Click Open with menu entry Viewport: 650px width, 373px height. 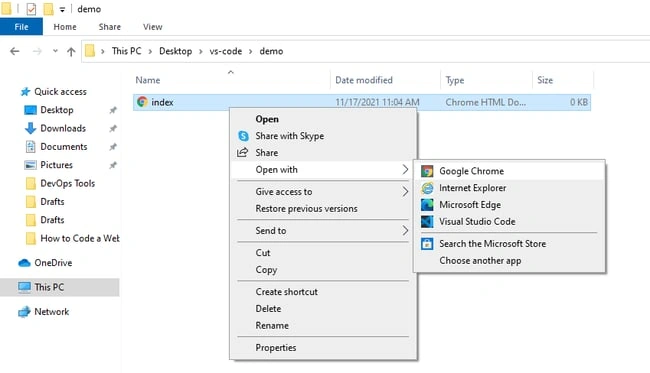click(x=323, y=170)
